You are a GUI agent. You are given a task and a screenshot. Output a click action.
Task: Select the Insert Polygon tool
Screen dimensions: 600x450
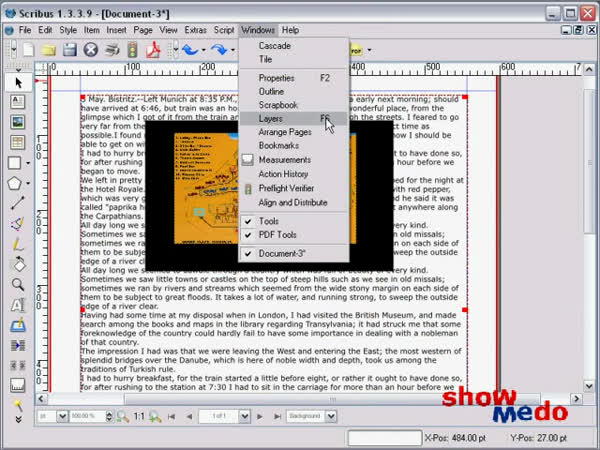tap(15, 183)
